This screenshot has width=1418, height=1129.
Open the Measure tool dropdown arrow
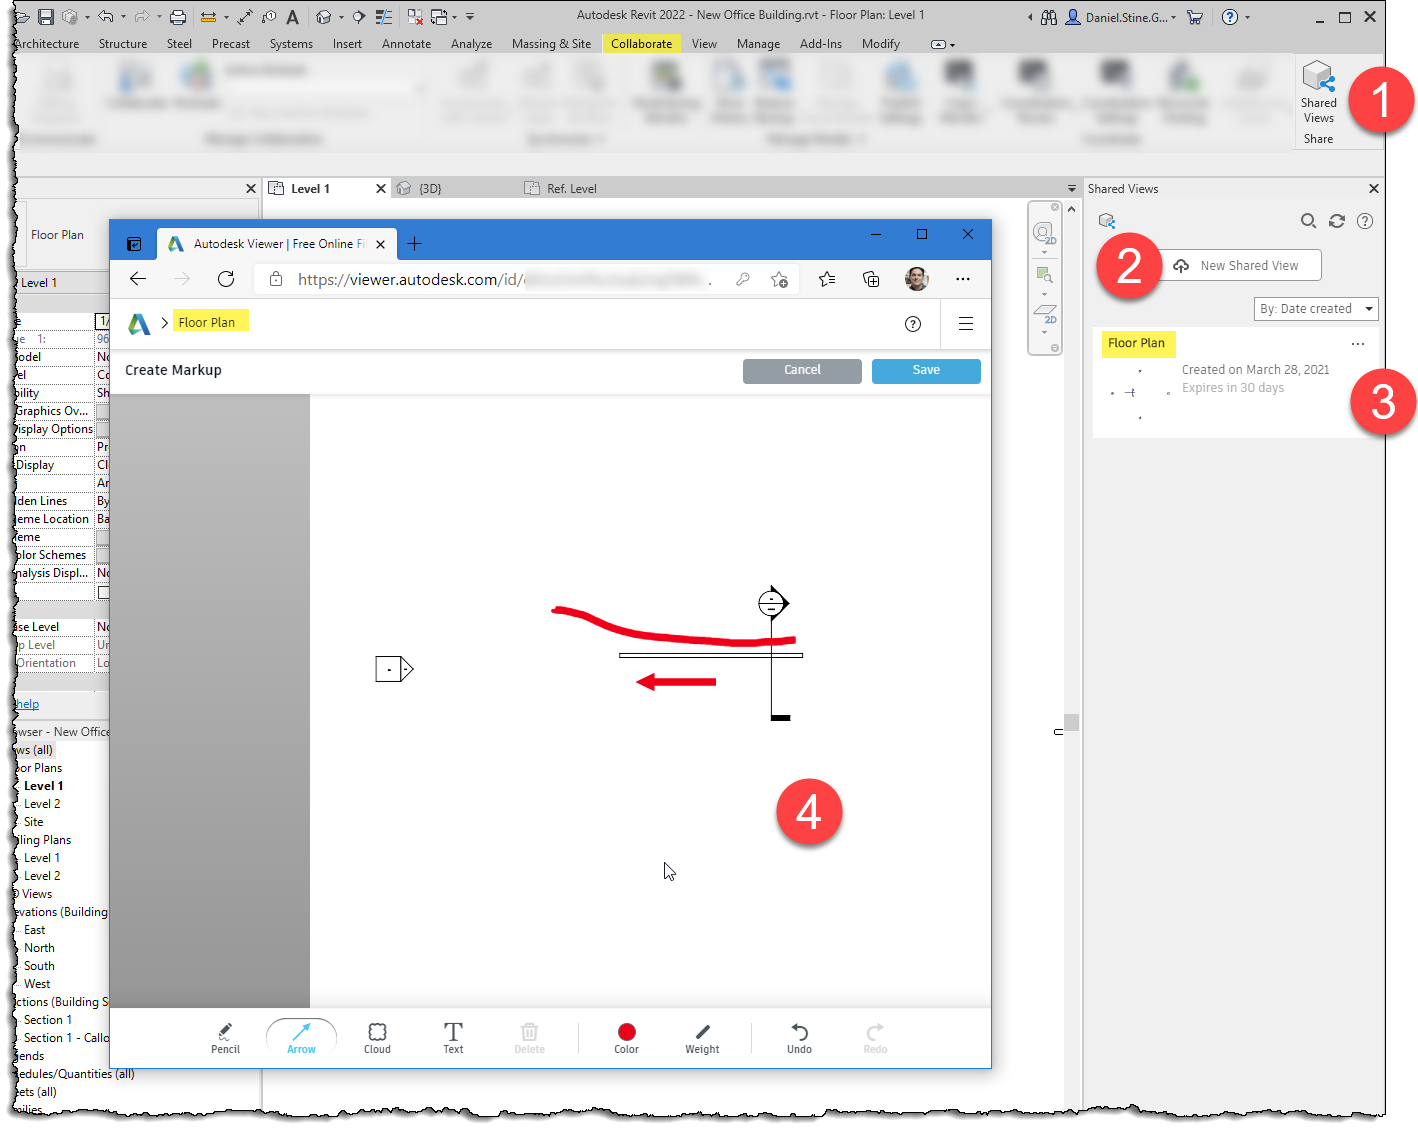[x=226, y=17]
